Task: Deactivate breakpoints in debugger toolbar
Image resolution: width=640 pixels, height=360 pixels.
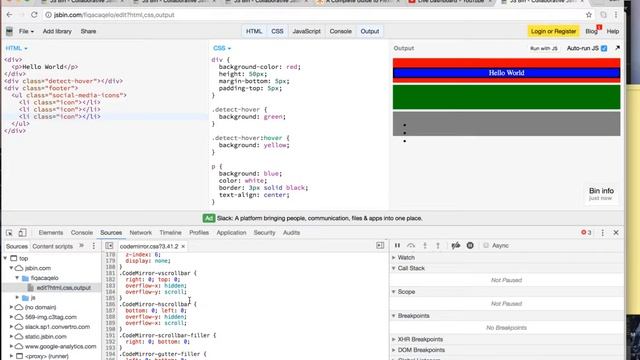Action: pyautogui.click(x=456, y=245)
